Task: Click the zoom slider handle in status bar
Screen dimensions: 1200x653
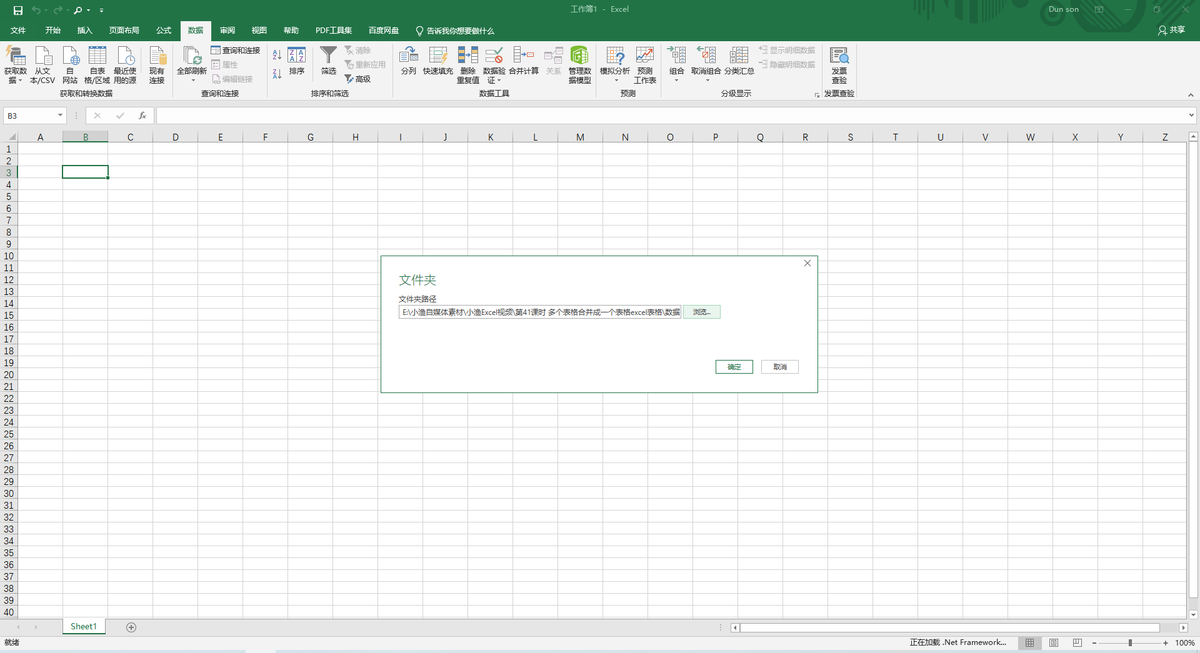Action: (1130, 643)
